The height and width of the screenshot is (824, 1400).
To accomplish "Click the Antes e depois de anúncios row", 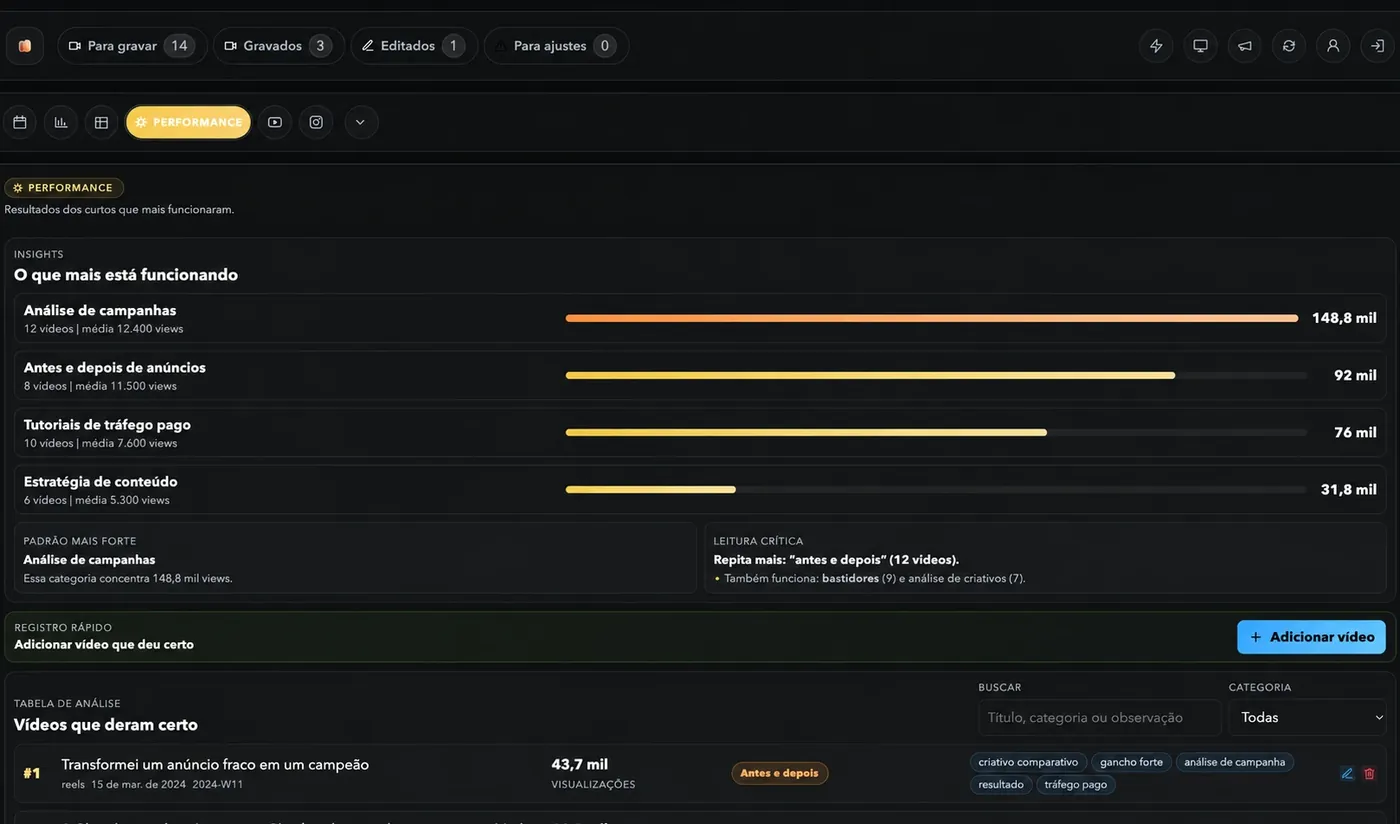I will click(x=700, y=375).
